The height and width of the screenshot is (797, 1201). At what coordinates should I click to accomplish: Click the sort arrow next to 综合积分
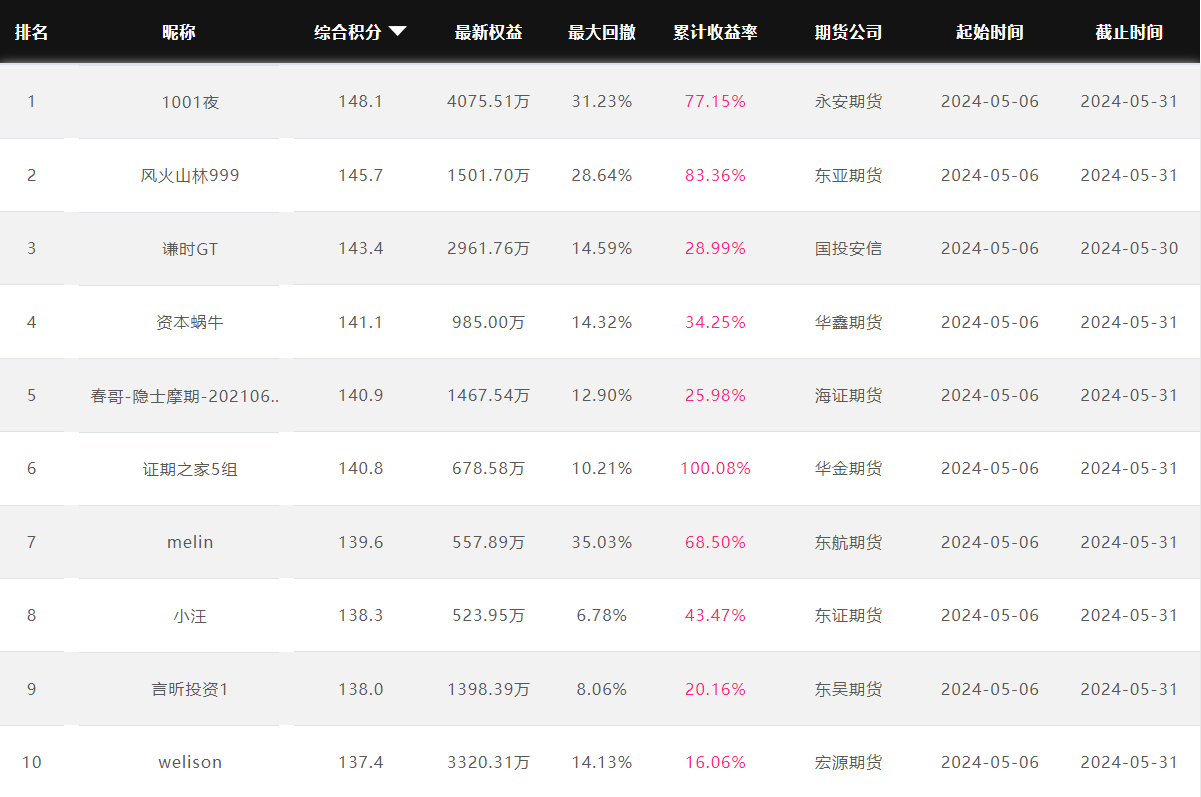(x=397, y=32)
